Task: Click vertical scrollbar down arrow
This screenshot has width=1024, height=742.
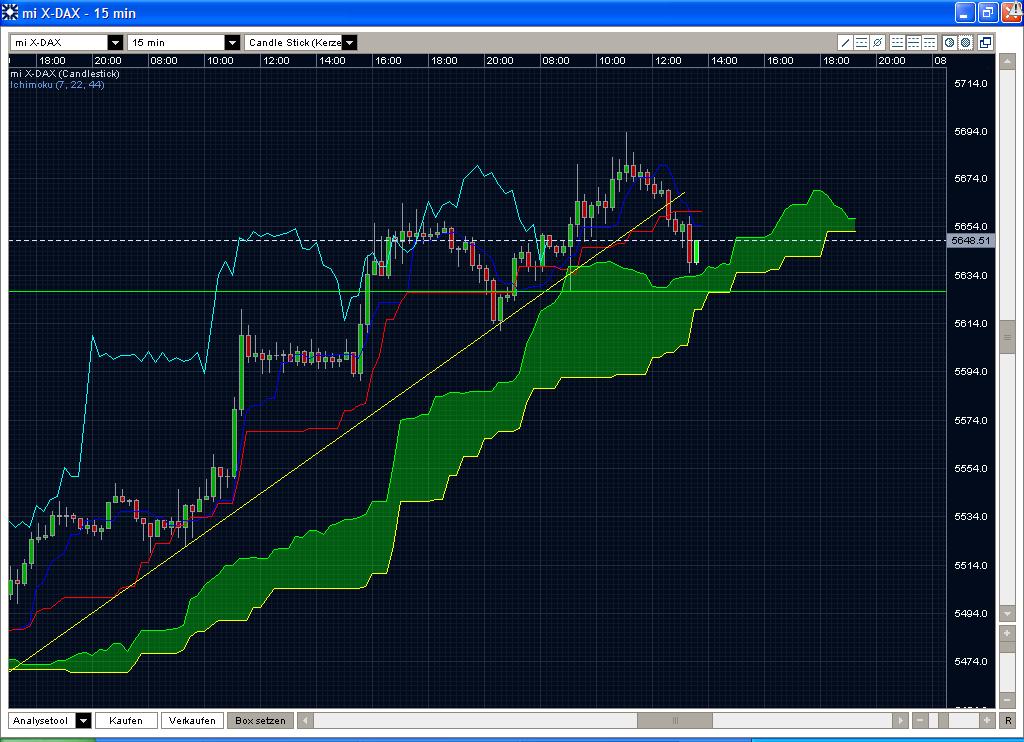Action: click(1006, 614)
